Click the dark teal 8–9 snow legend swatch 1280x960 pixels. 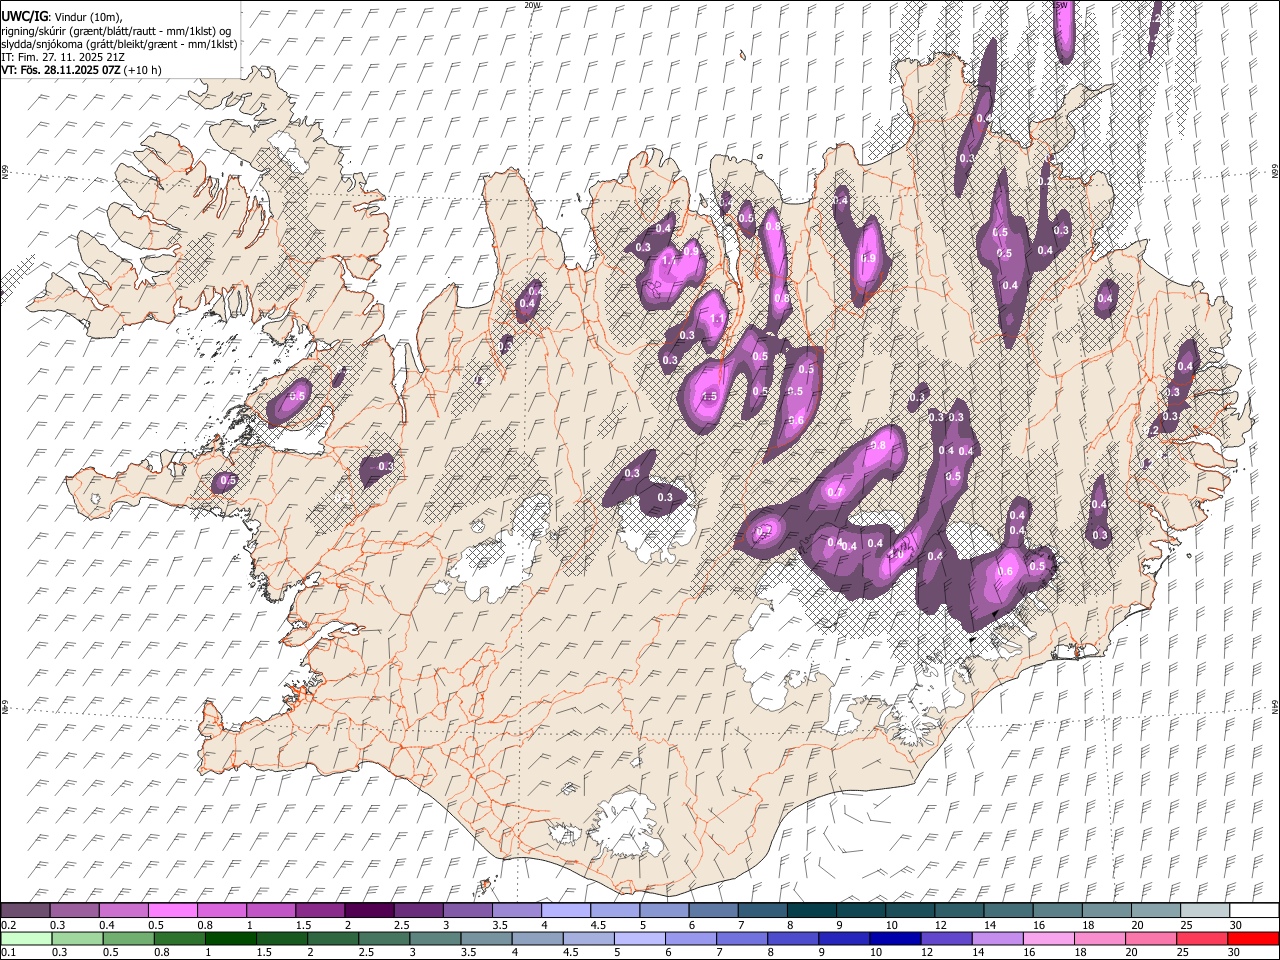812,911
